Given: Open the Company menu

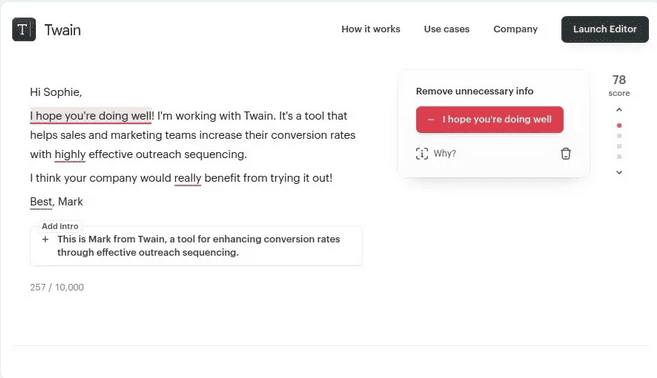Looking at the screenshot, I should 515,29.
